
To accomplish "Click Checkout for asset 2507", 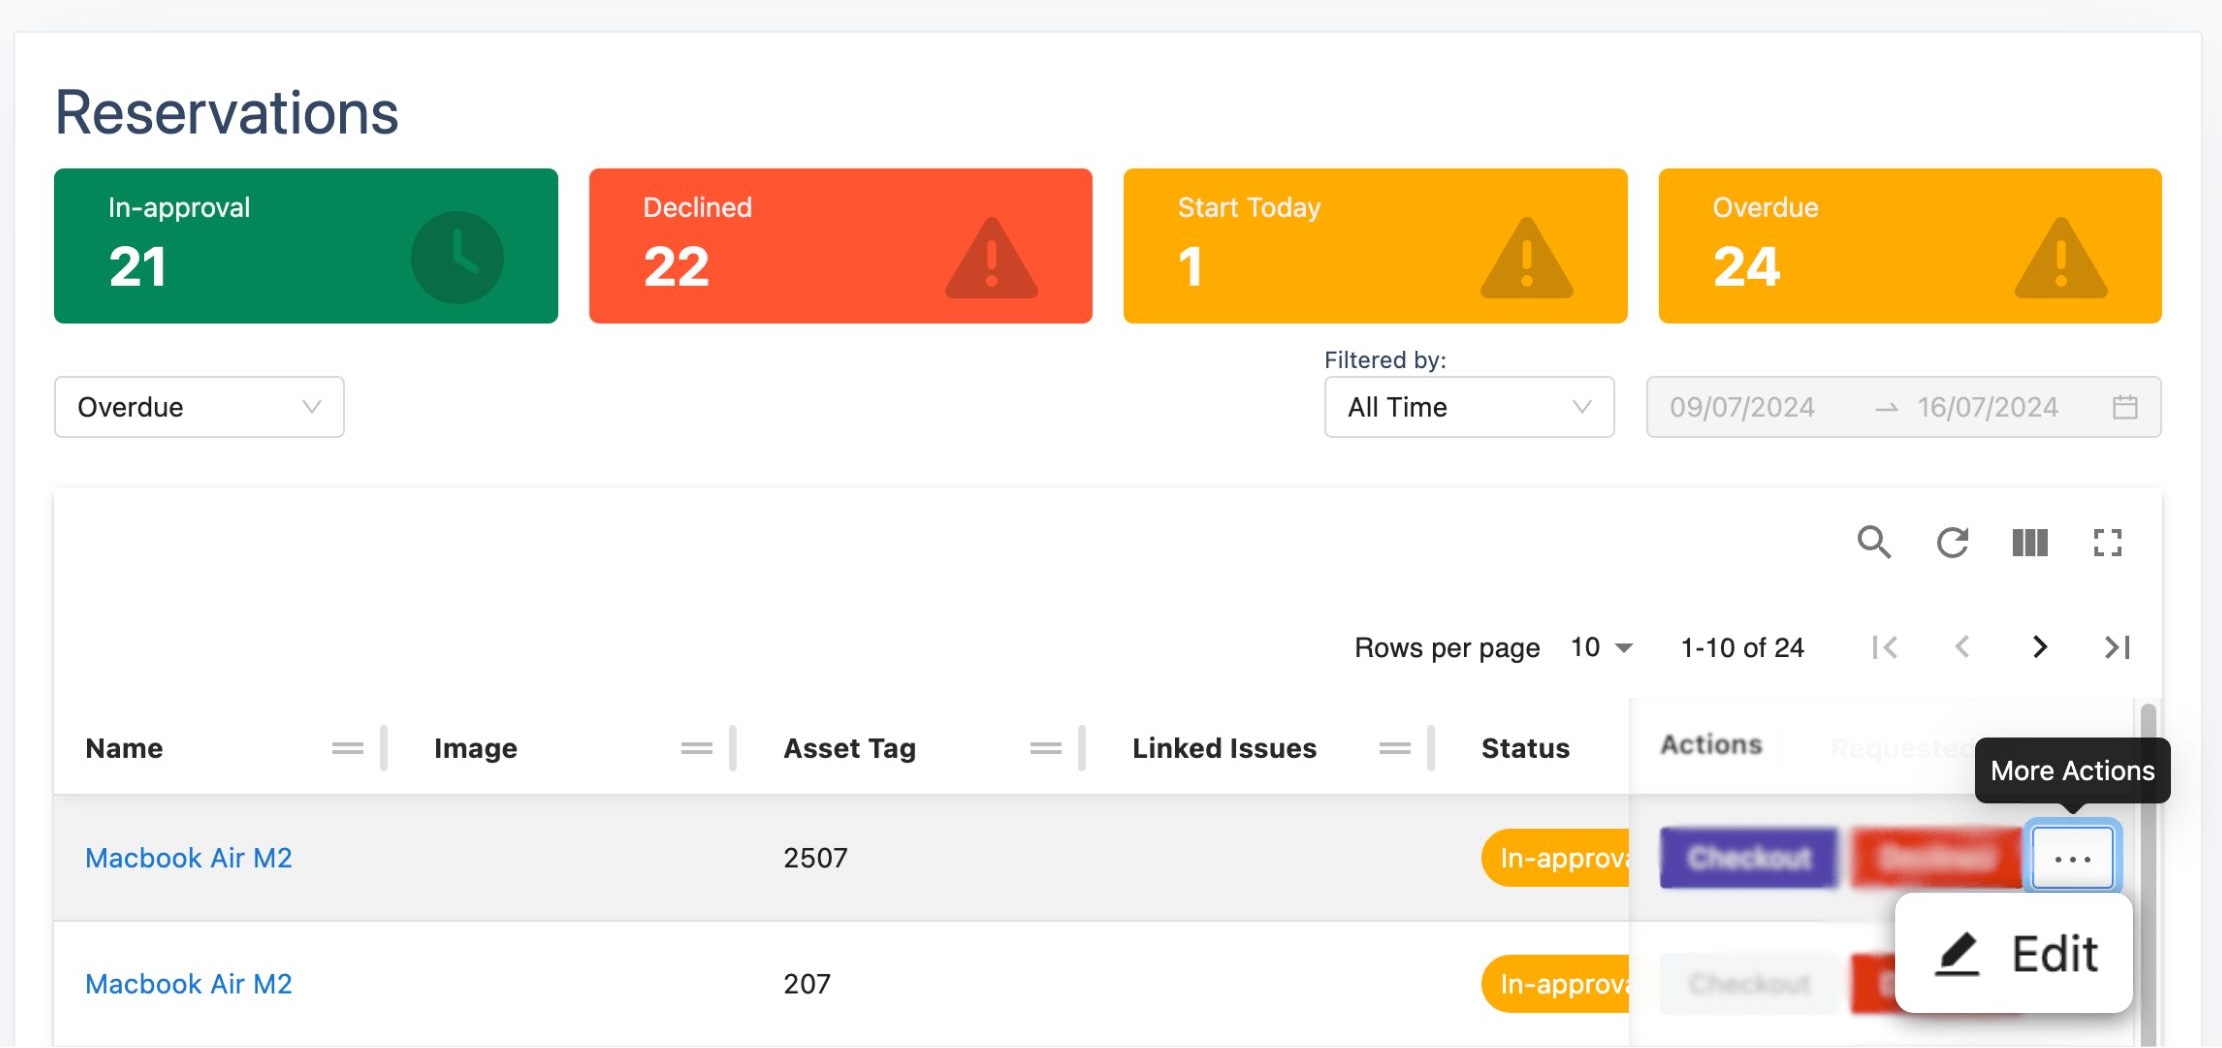I will 1748,858.
